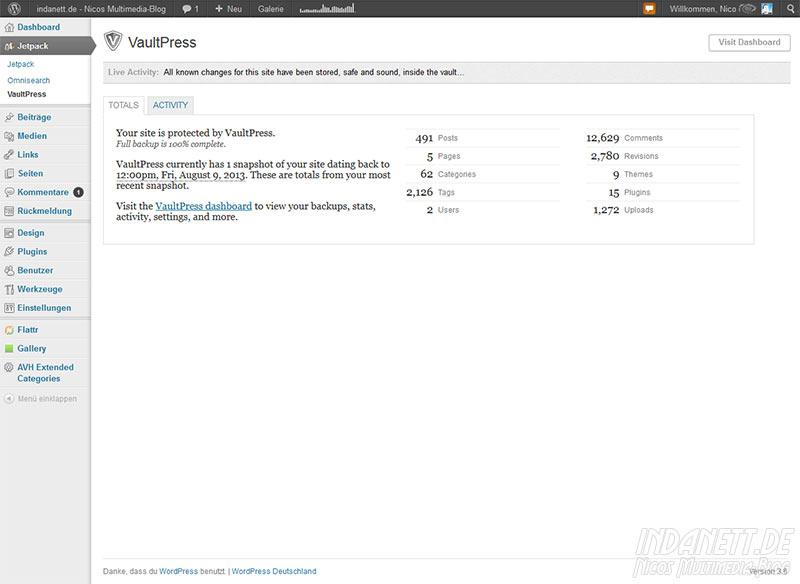This screenshot has height=584, width=800.
Task: Click the 'Full backup is 100% complete' text
Action: [x=171, y=144]
